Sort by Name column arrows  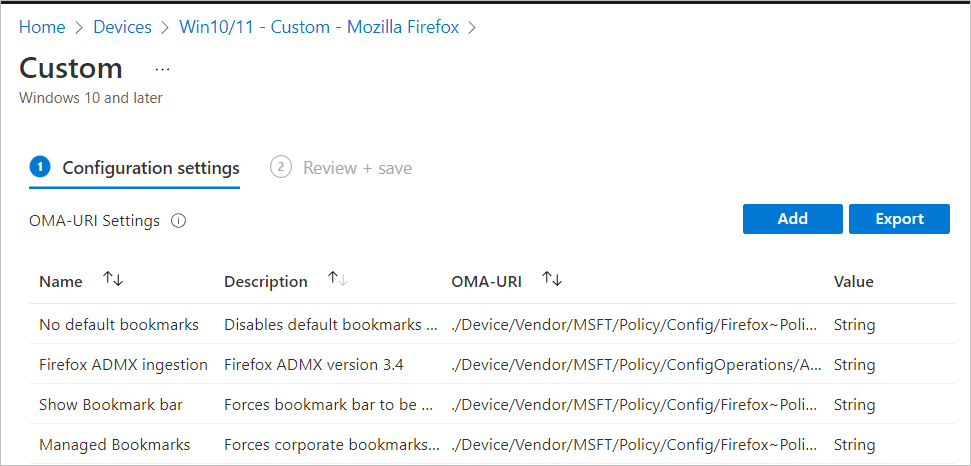coord(113,280)
